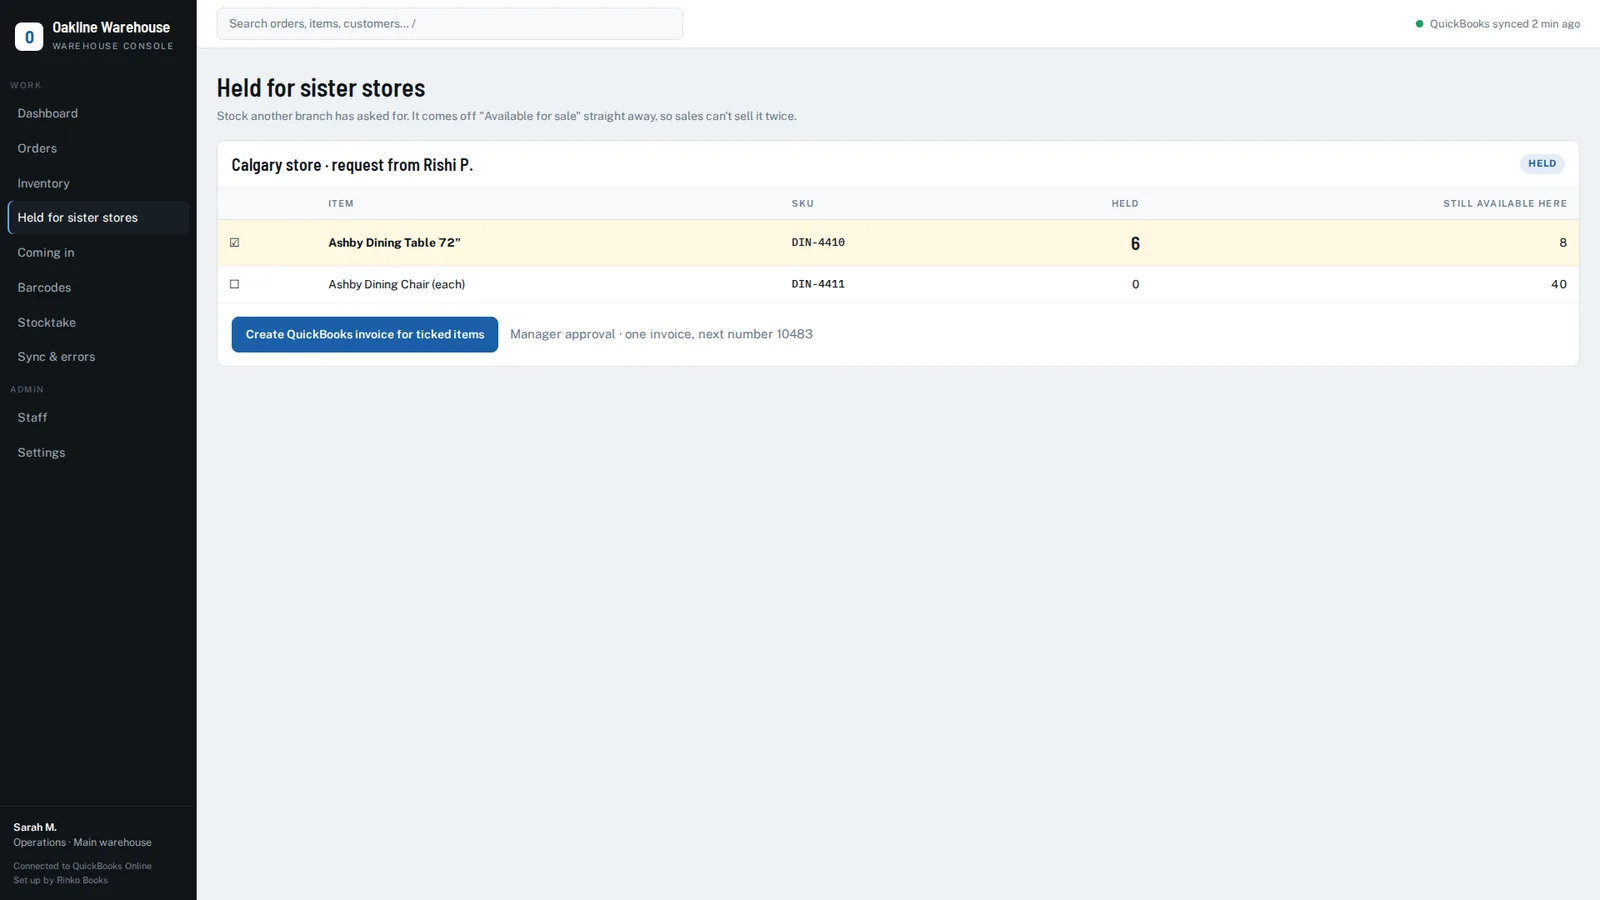The width and height of the screenshot is (1600, 900).
Task: Navigate to Barcodes
Action: (98, 288)
